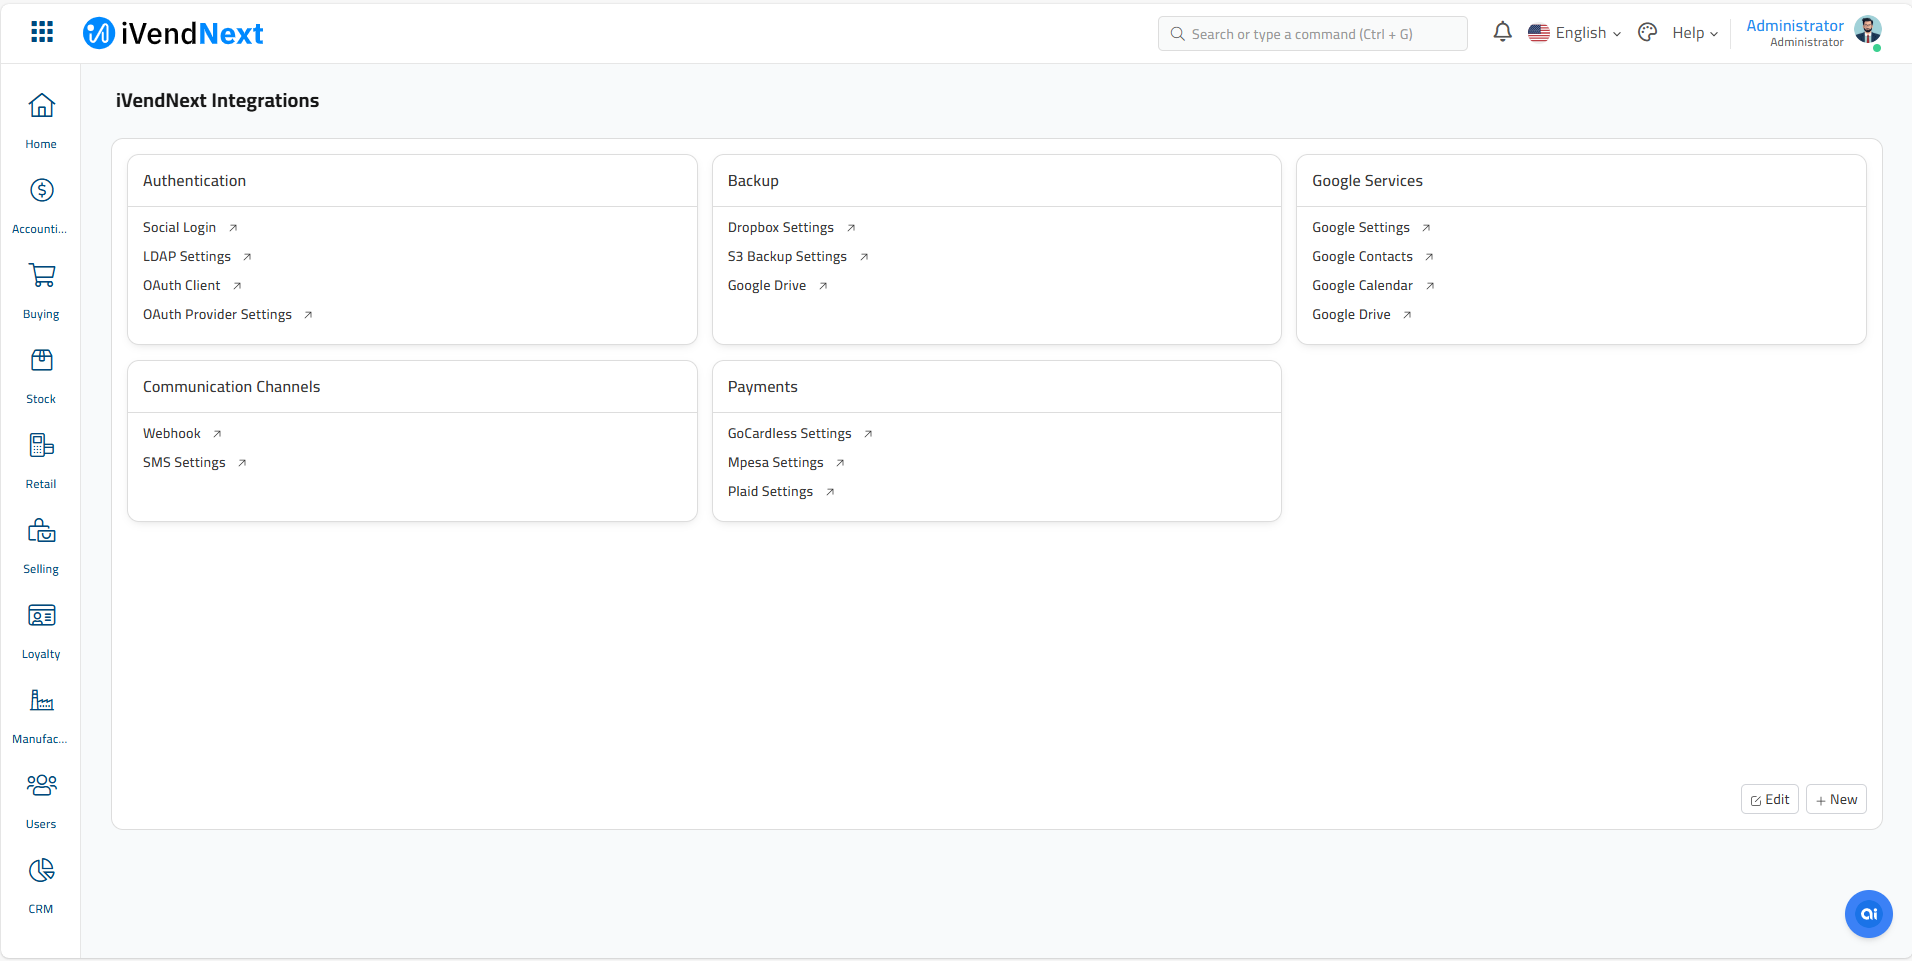Click the iVendNext Integrations page title
Screen dimensions: 1912x961
(x=217, y=101)
